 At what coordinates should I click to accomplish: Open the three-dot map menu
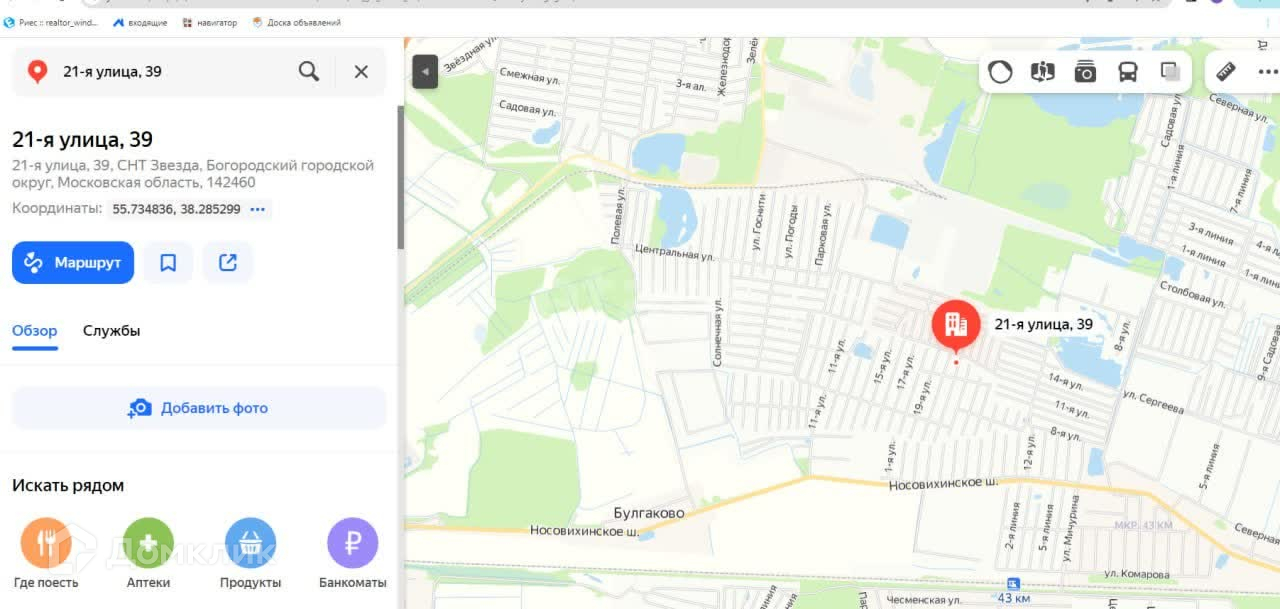pos(1267,71)
